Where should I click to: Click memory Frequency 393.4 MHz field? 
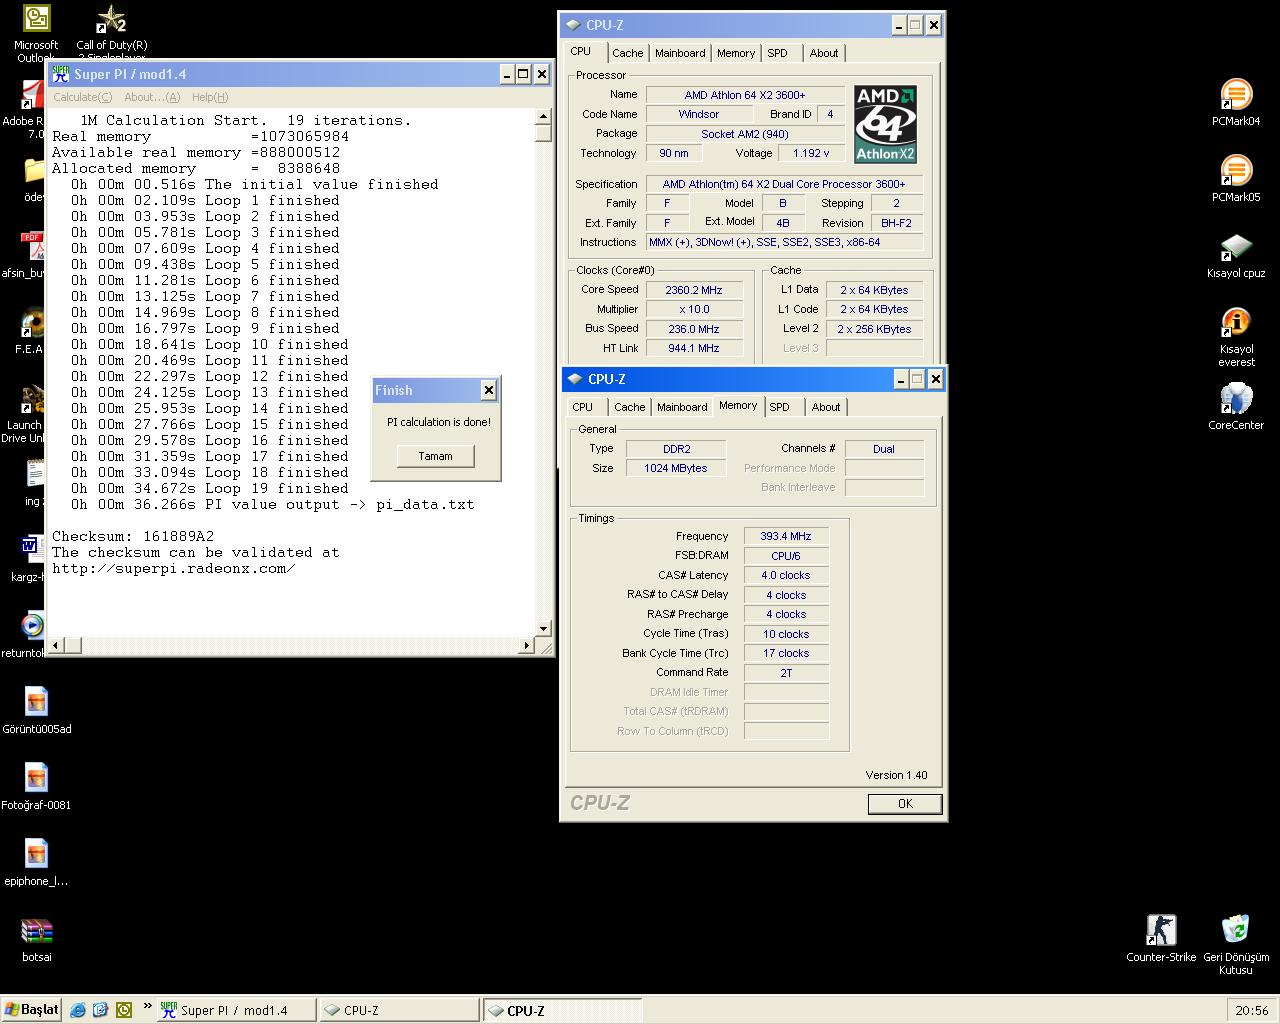[x=786, y=536]
